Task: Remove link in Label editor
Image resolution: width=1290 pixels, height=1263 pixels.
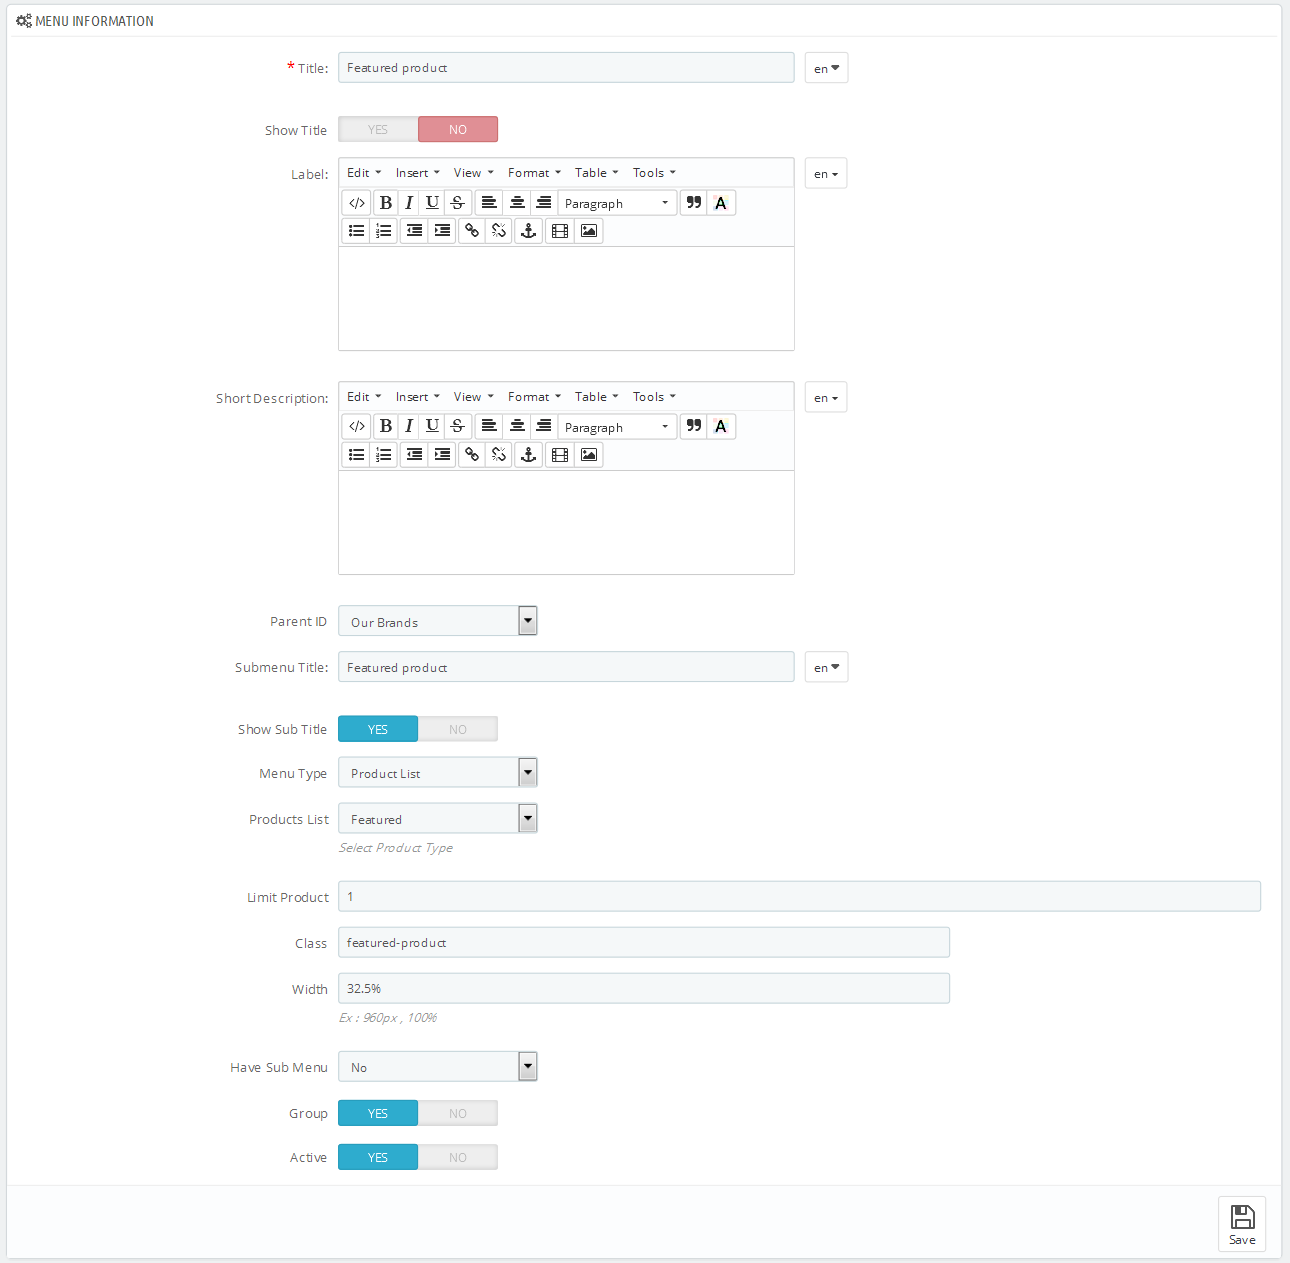Action: 499,231
